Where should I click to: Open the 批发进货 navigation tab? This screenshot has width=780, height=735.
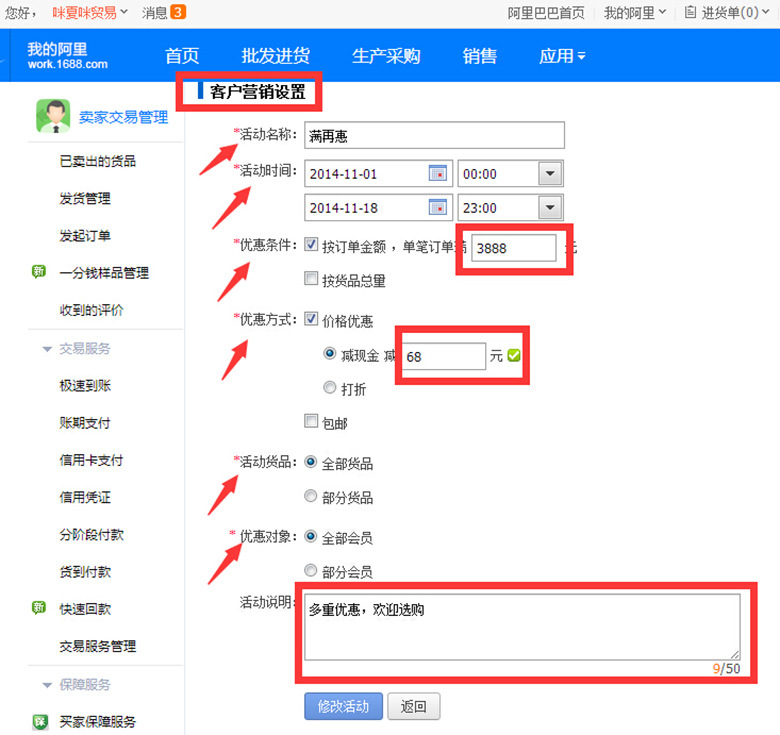coord(275,56)
